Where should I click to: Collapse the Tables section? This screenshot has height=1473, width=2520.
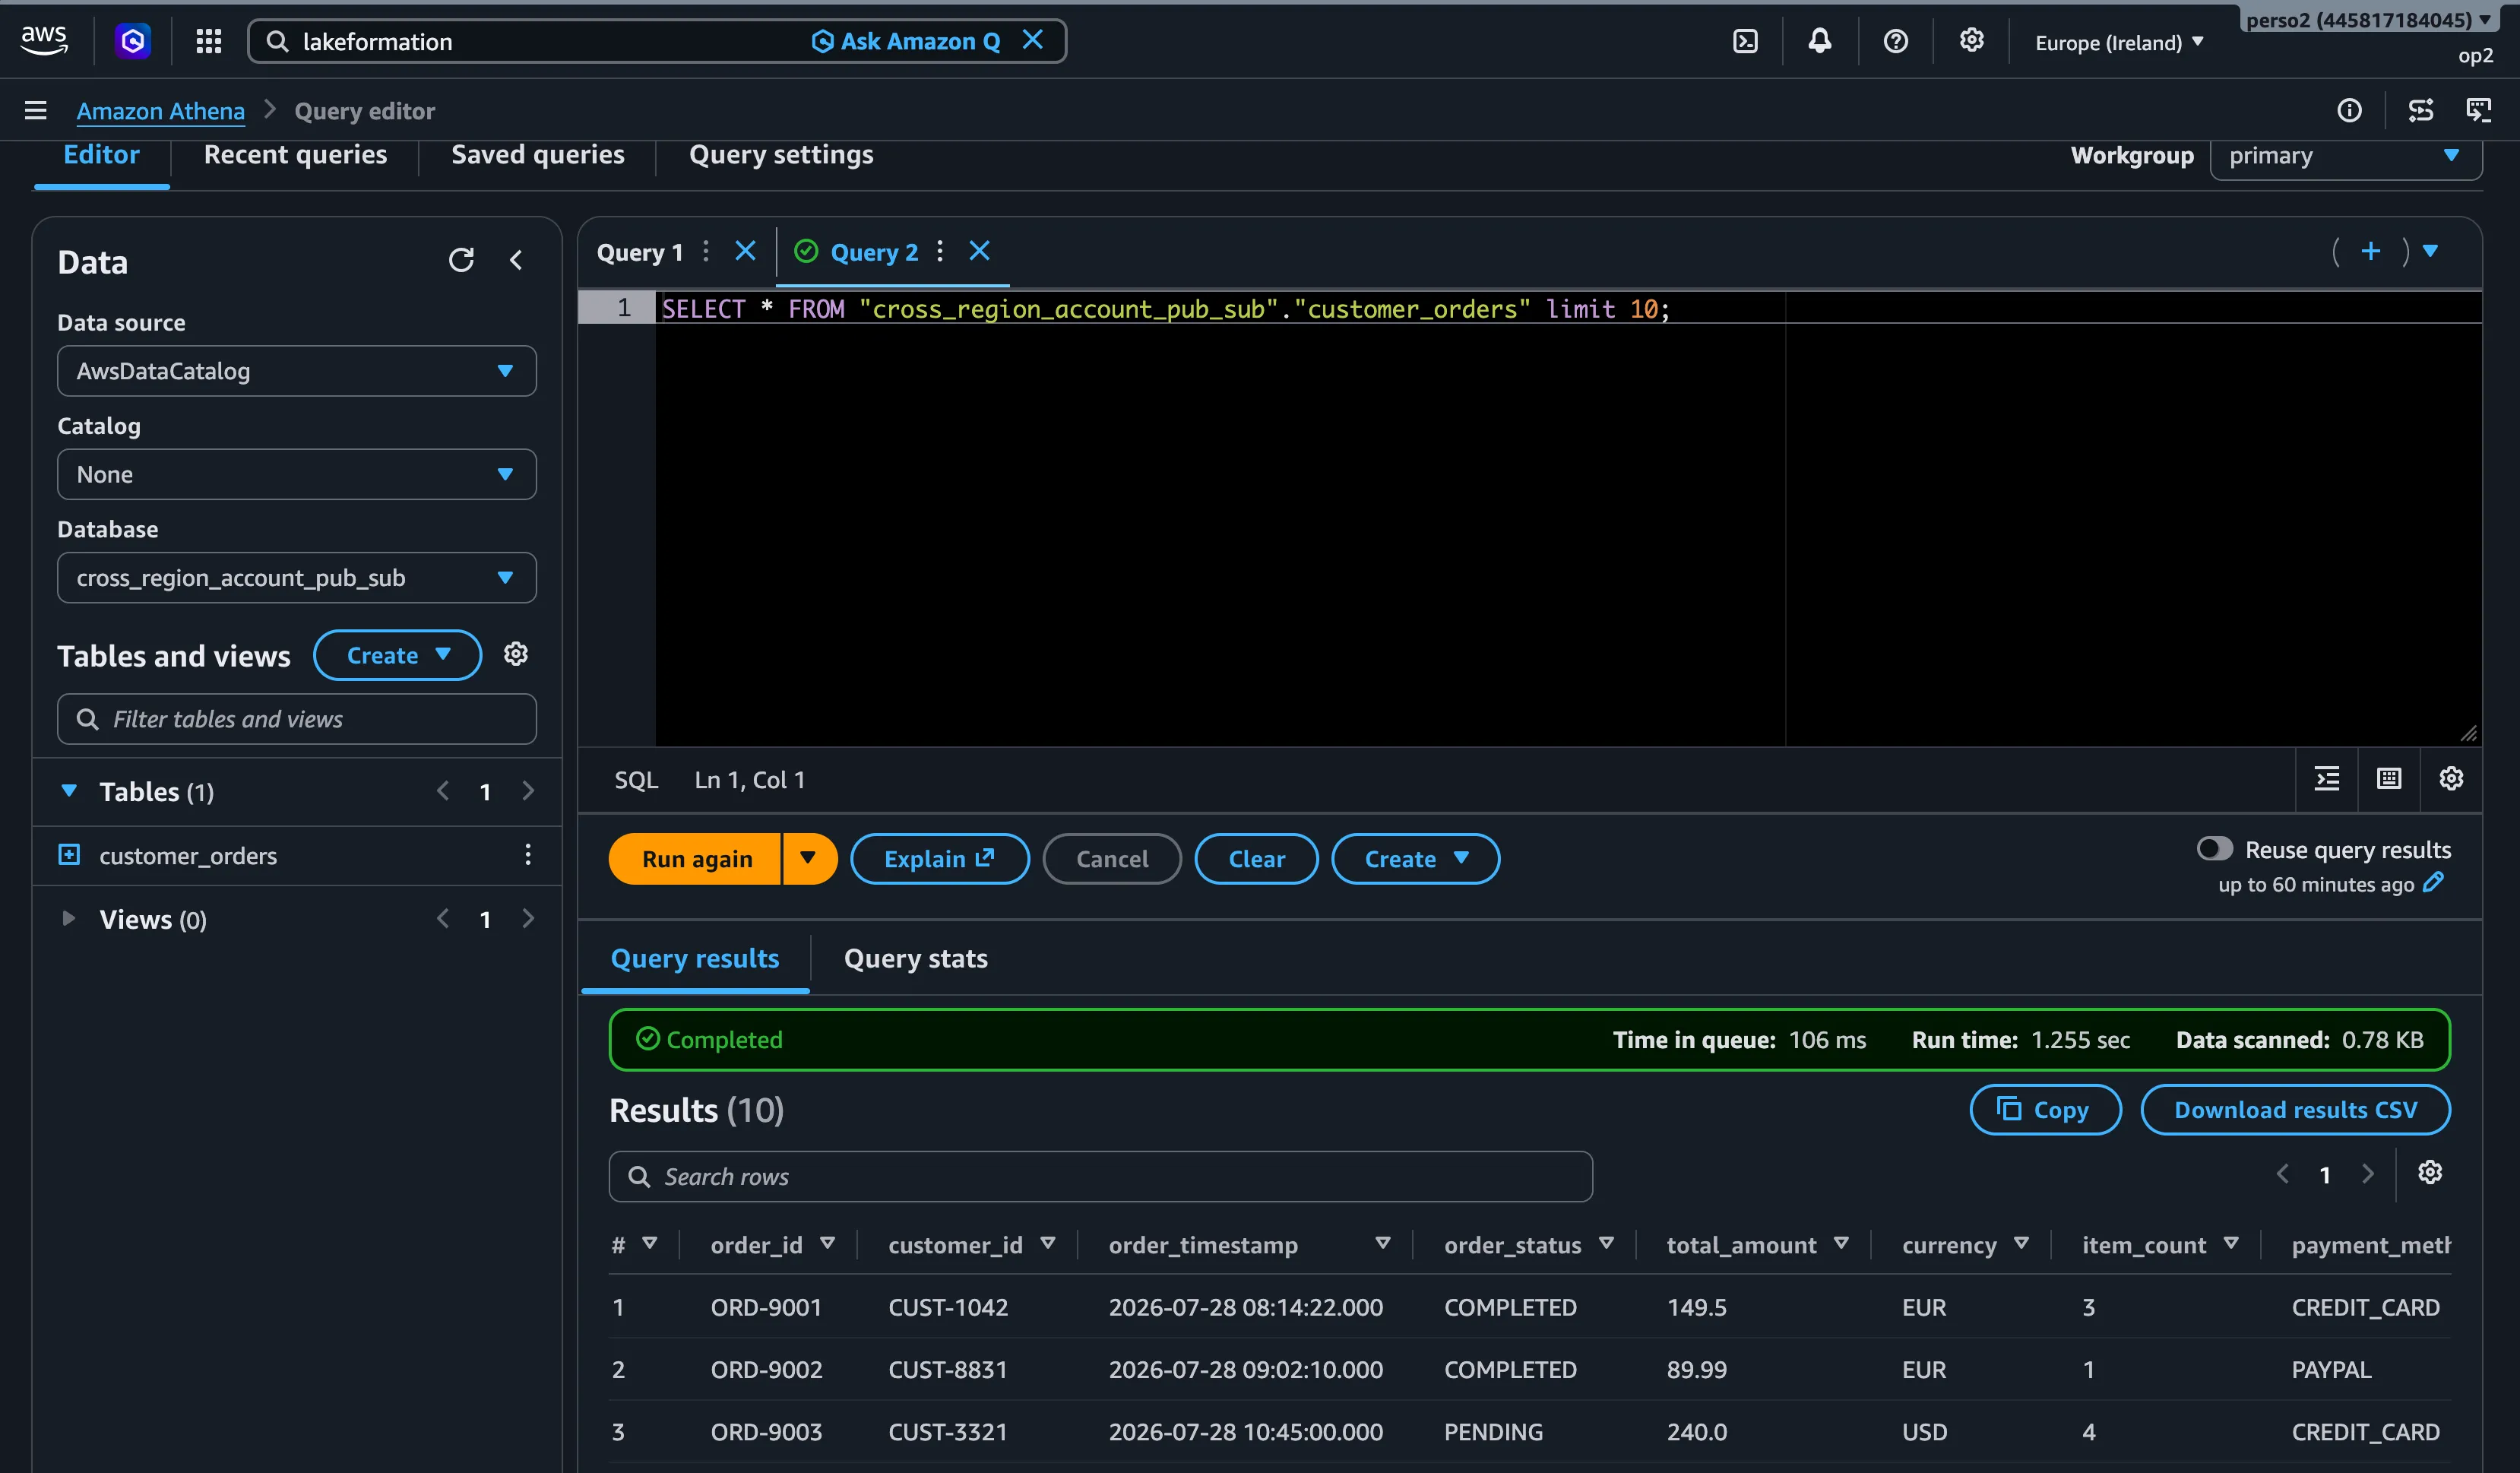69,791
